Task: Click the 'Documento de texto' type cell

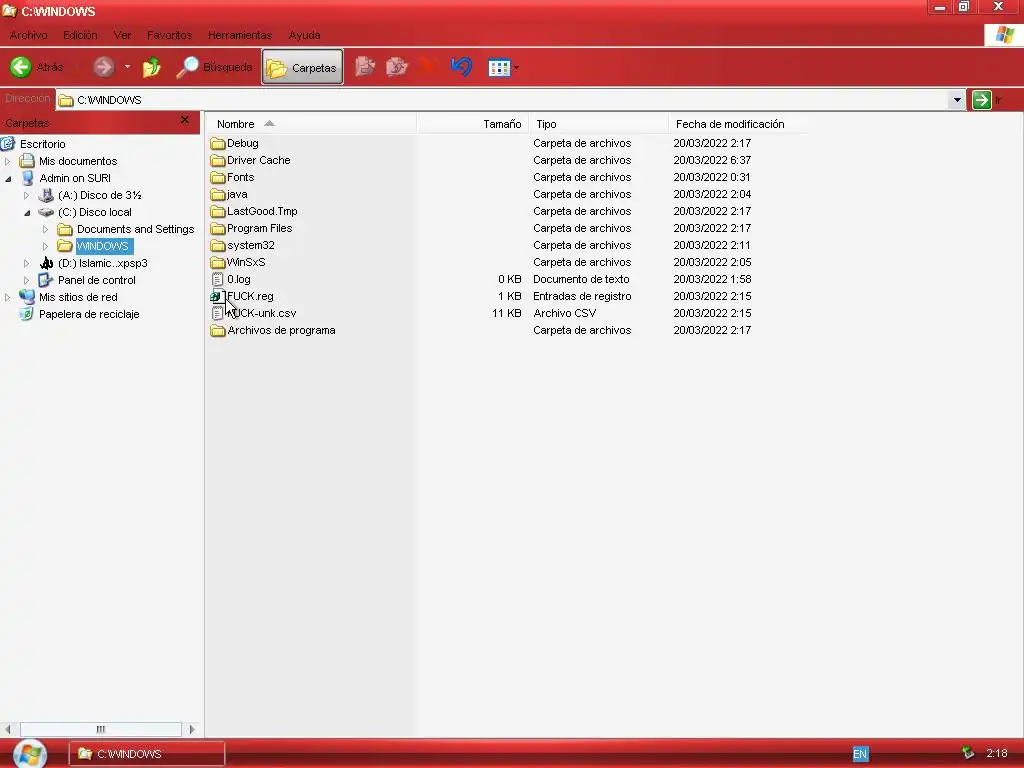Action: click(581, 279)
